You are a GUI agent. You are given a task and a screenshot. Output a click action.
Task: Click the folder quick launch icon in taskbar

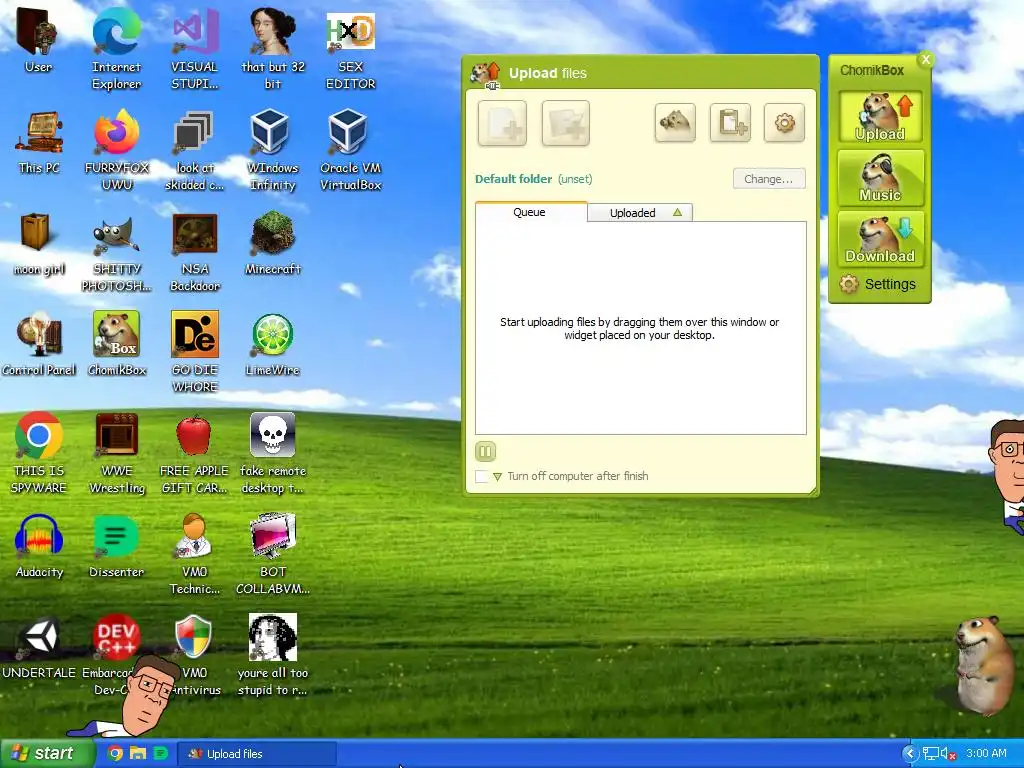(138, 753)
